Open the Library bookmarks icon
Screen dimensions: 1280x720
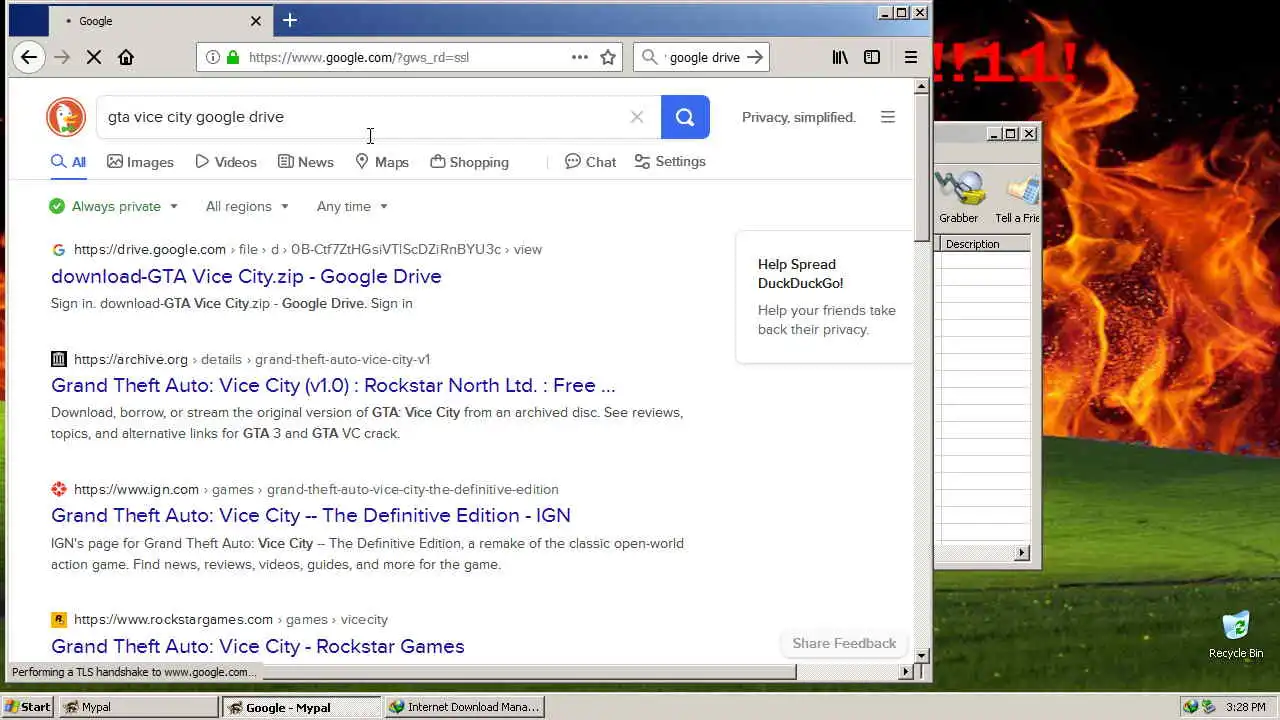tap(840, 57)
